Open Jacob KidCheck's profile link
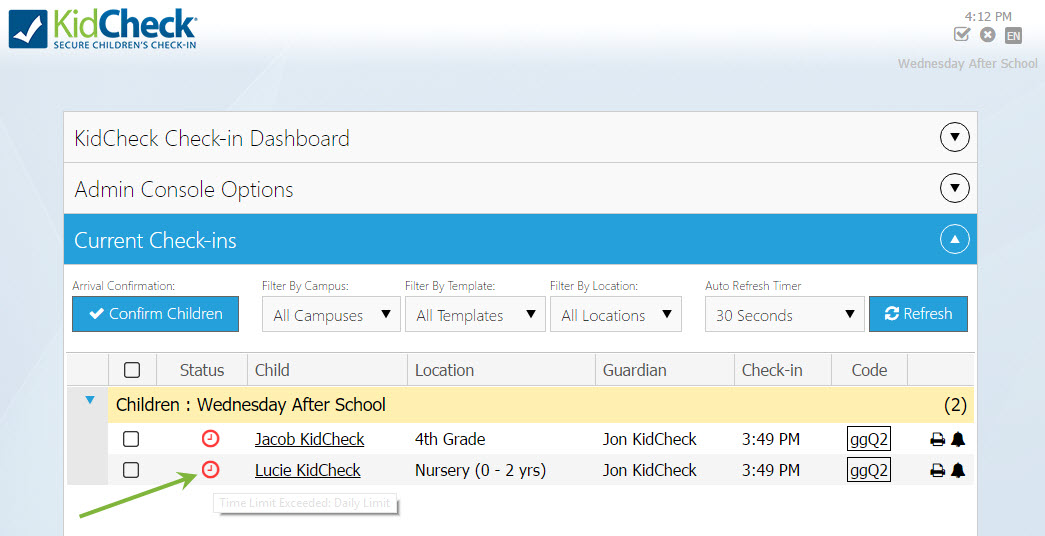Image resolution: width=1045 pixels, height=536 pixels. point(309,439)
